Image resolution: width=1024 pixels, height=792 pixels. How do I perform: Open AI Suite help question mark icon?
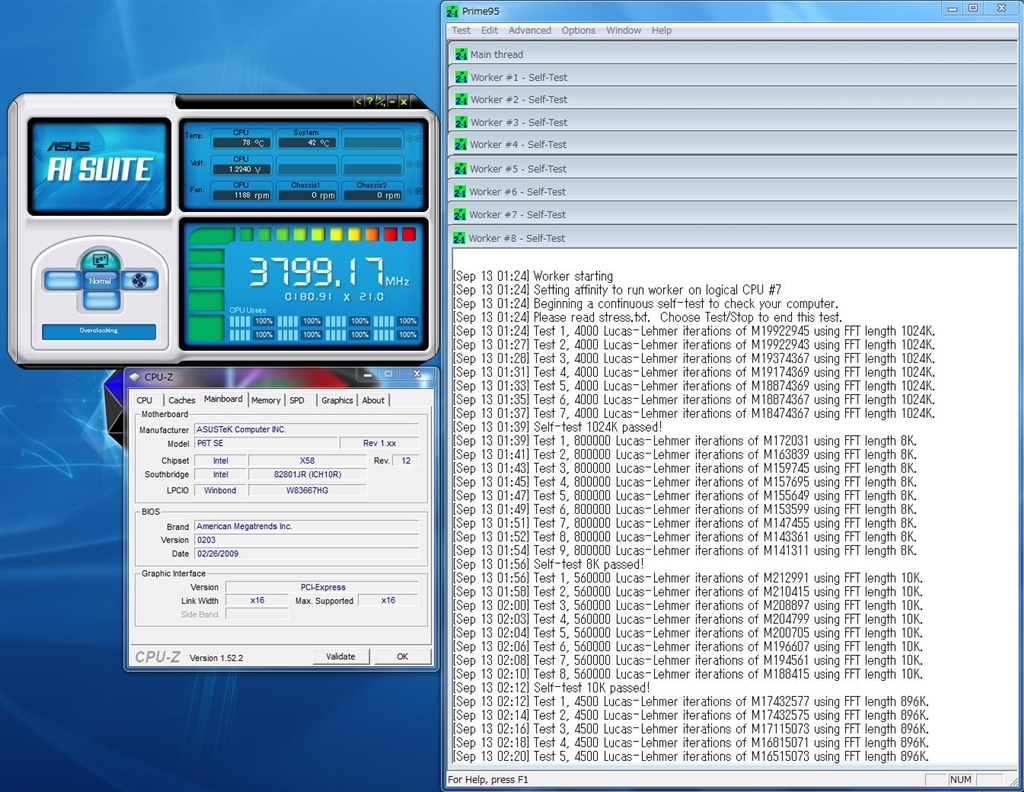tap(369, 102)
